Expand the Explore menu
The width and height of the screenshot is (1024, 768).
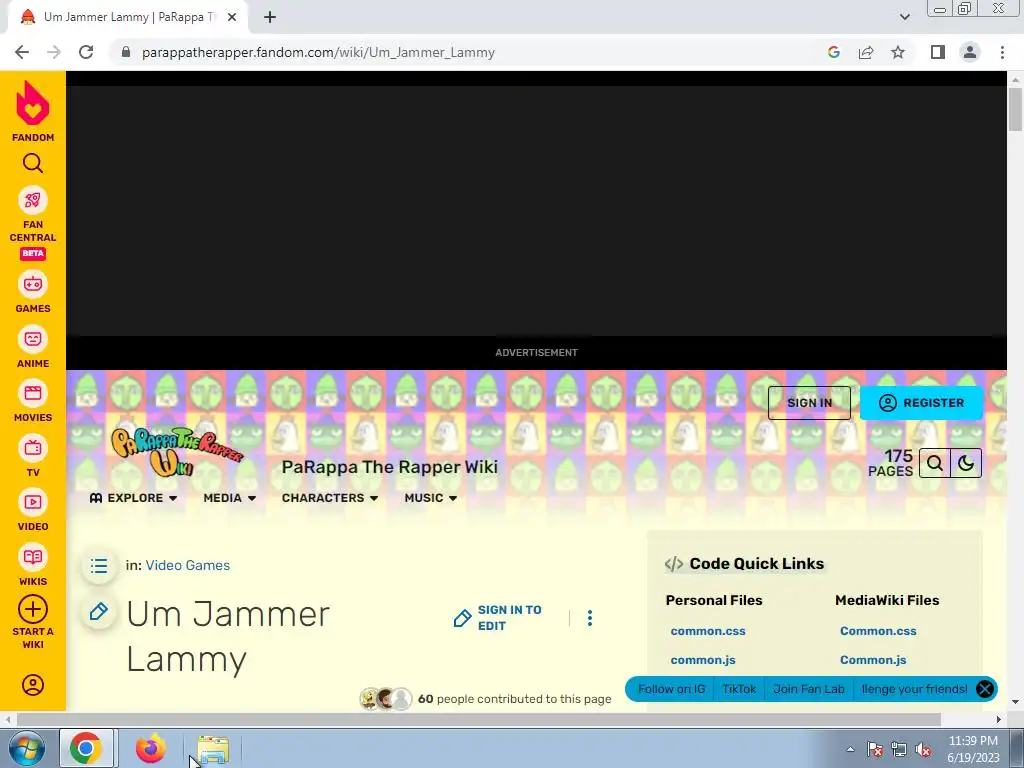coord(133,498)
